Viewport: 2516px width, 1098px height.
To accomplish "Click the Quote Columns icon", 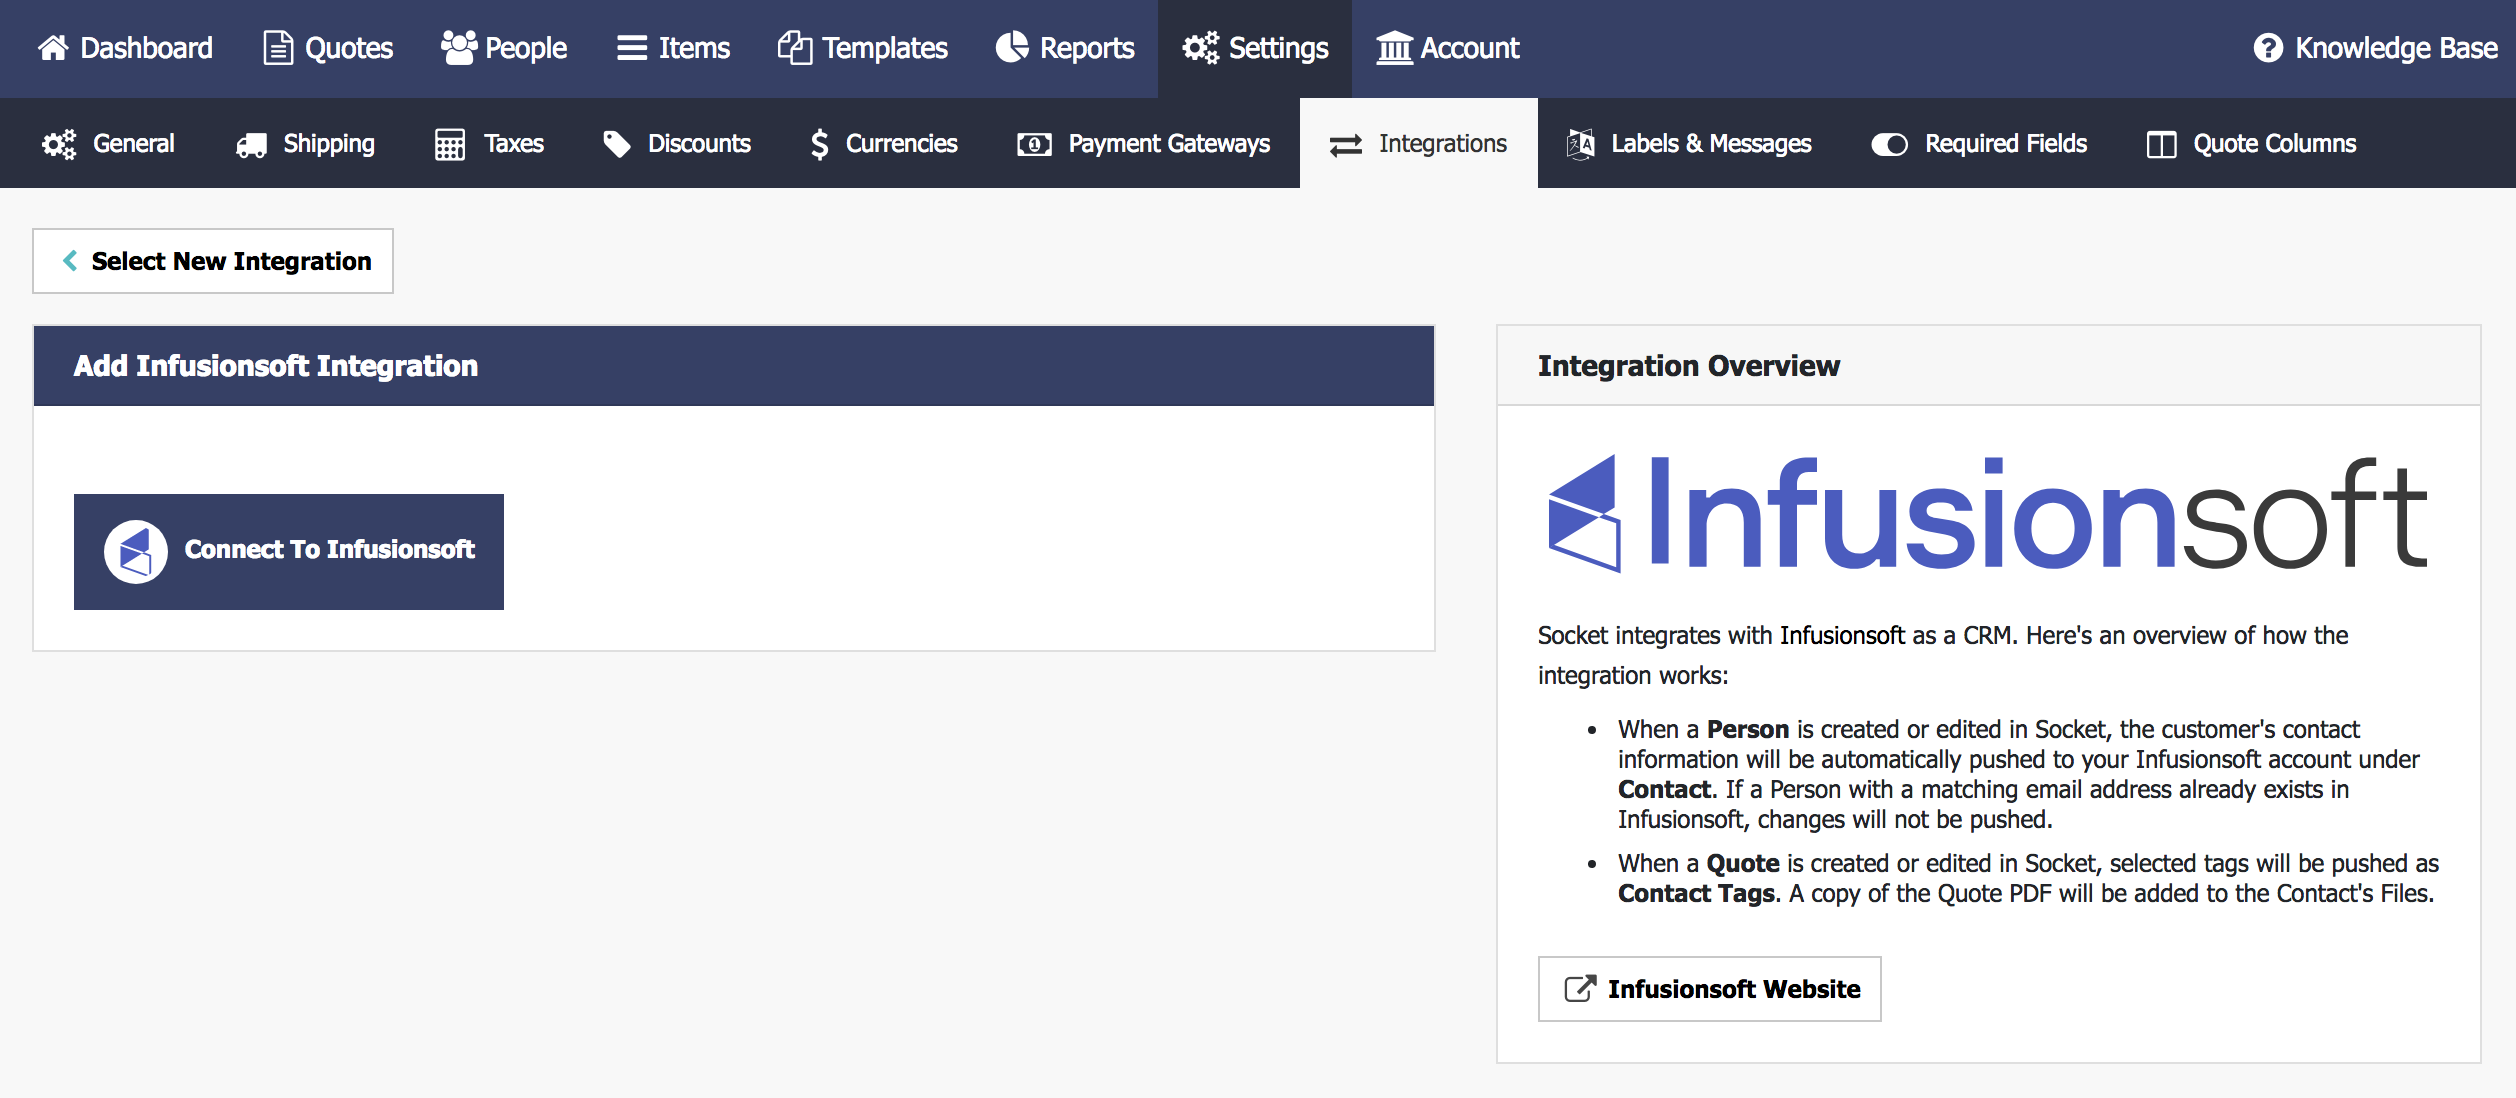I will [x=2161, y=145].
